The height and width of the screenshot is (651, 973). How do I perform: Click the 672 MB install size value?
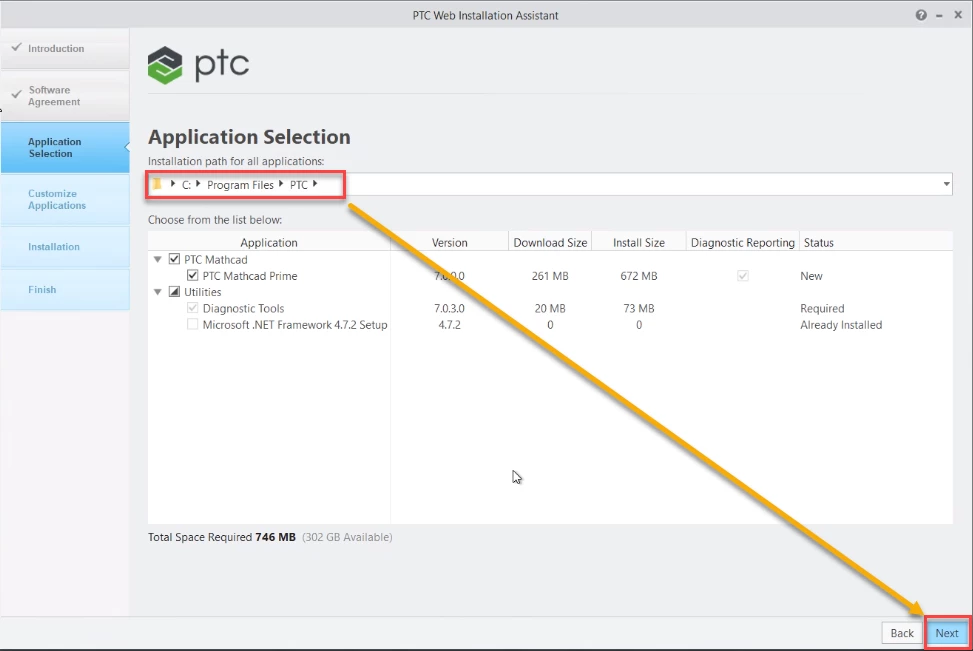[639, 276]
